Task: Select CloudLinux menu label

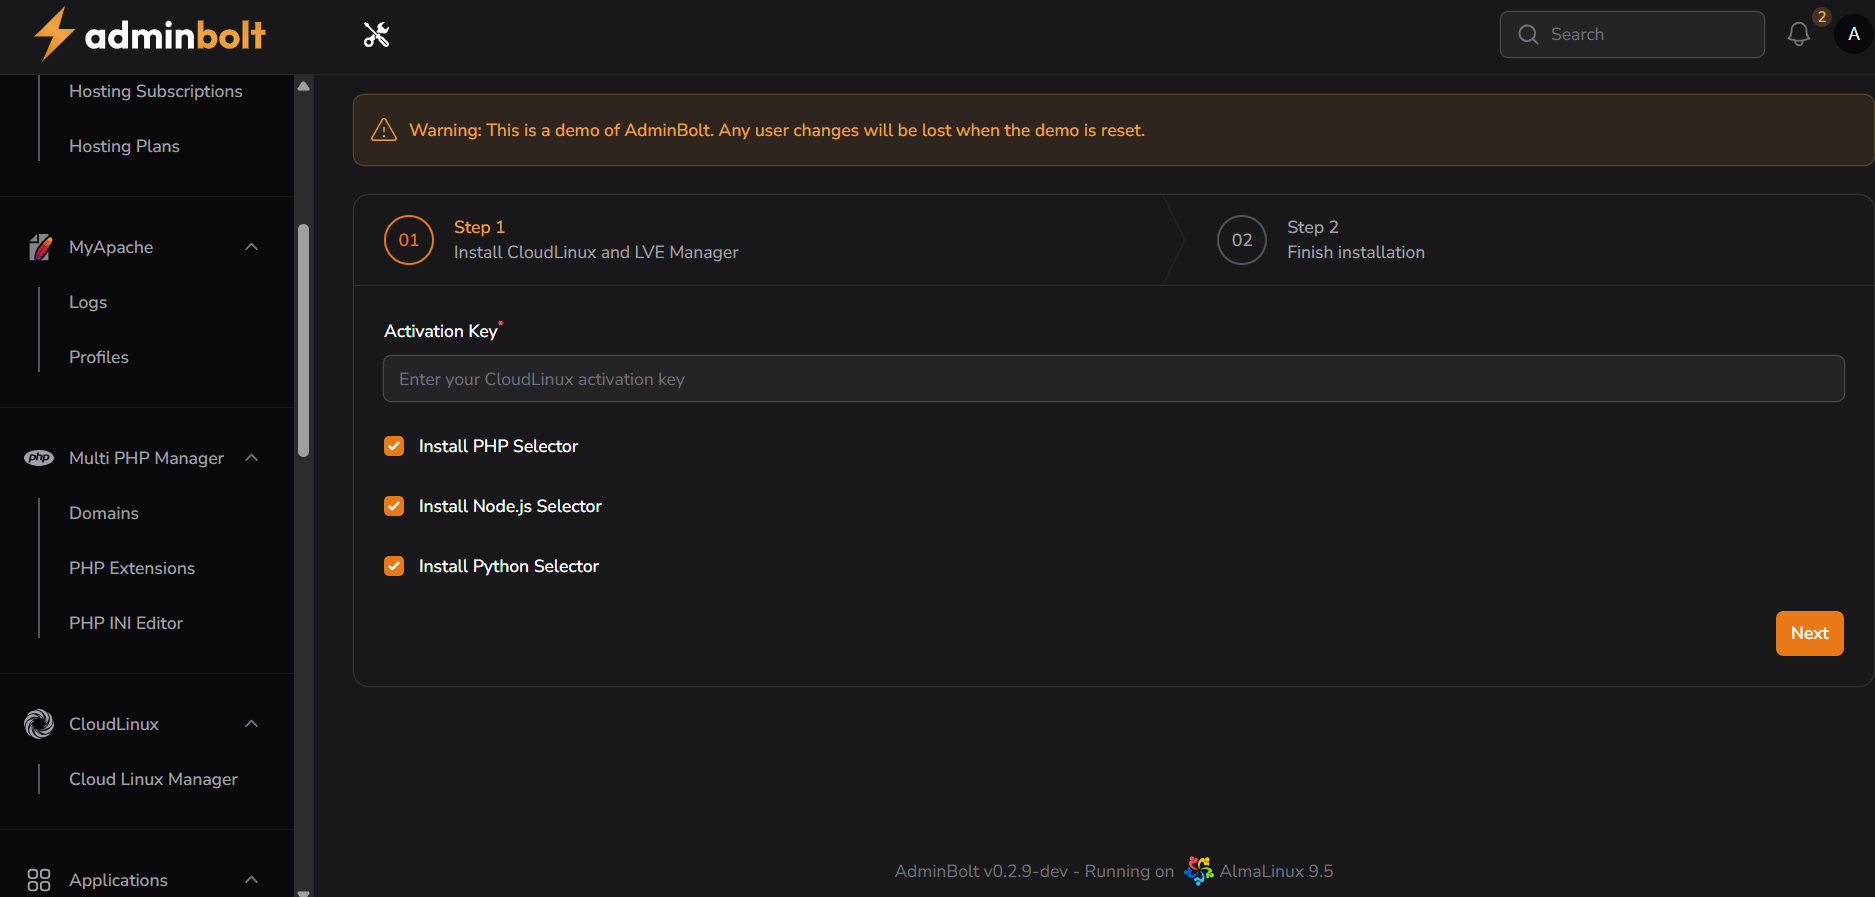Action: click(114, 724)
